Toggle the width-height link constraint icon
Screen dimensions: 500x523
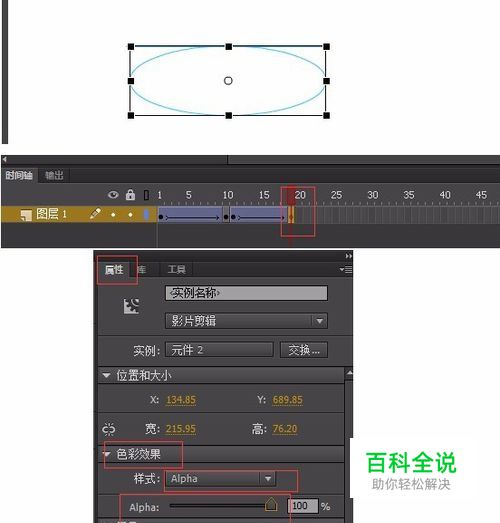coord(109,429)
